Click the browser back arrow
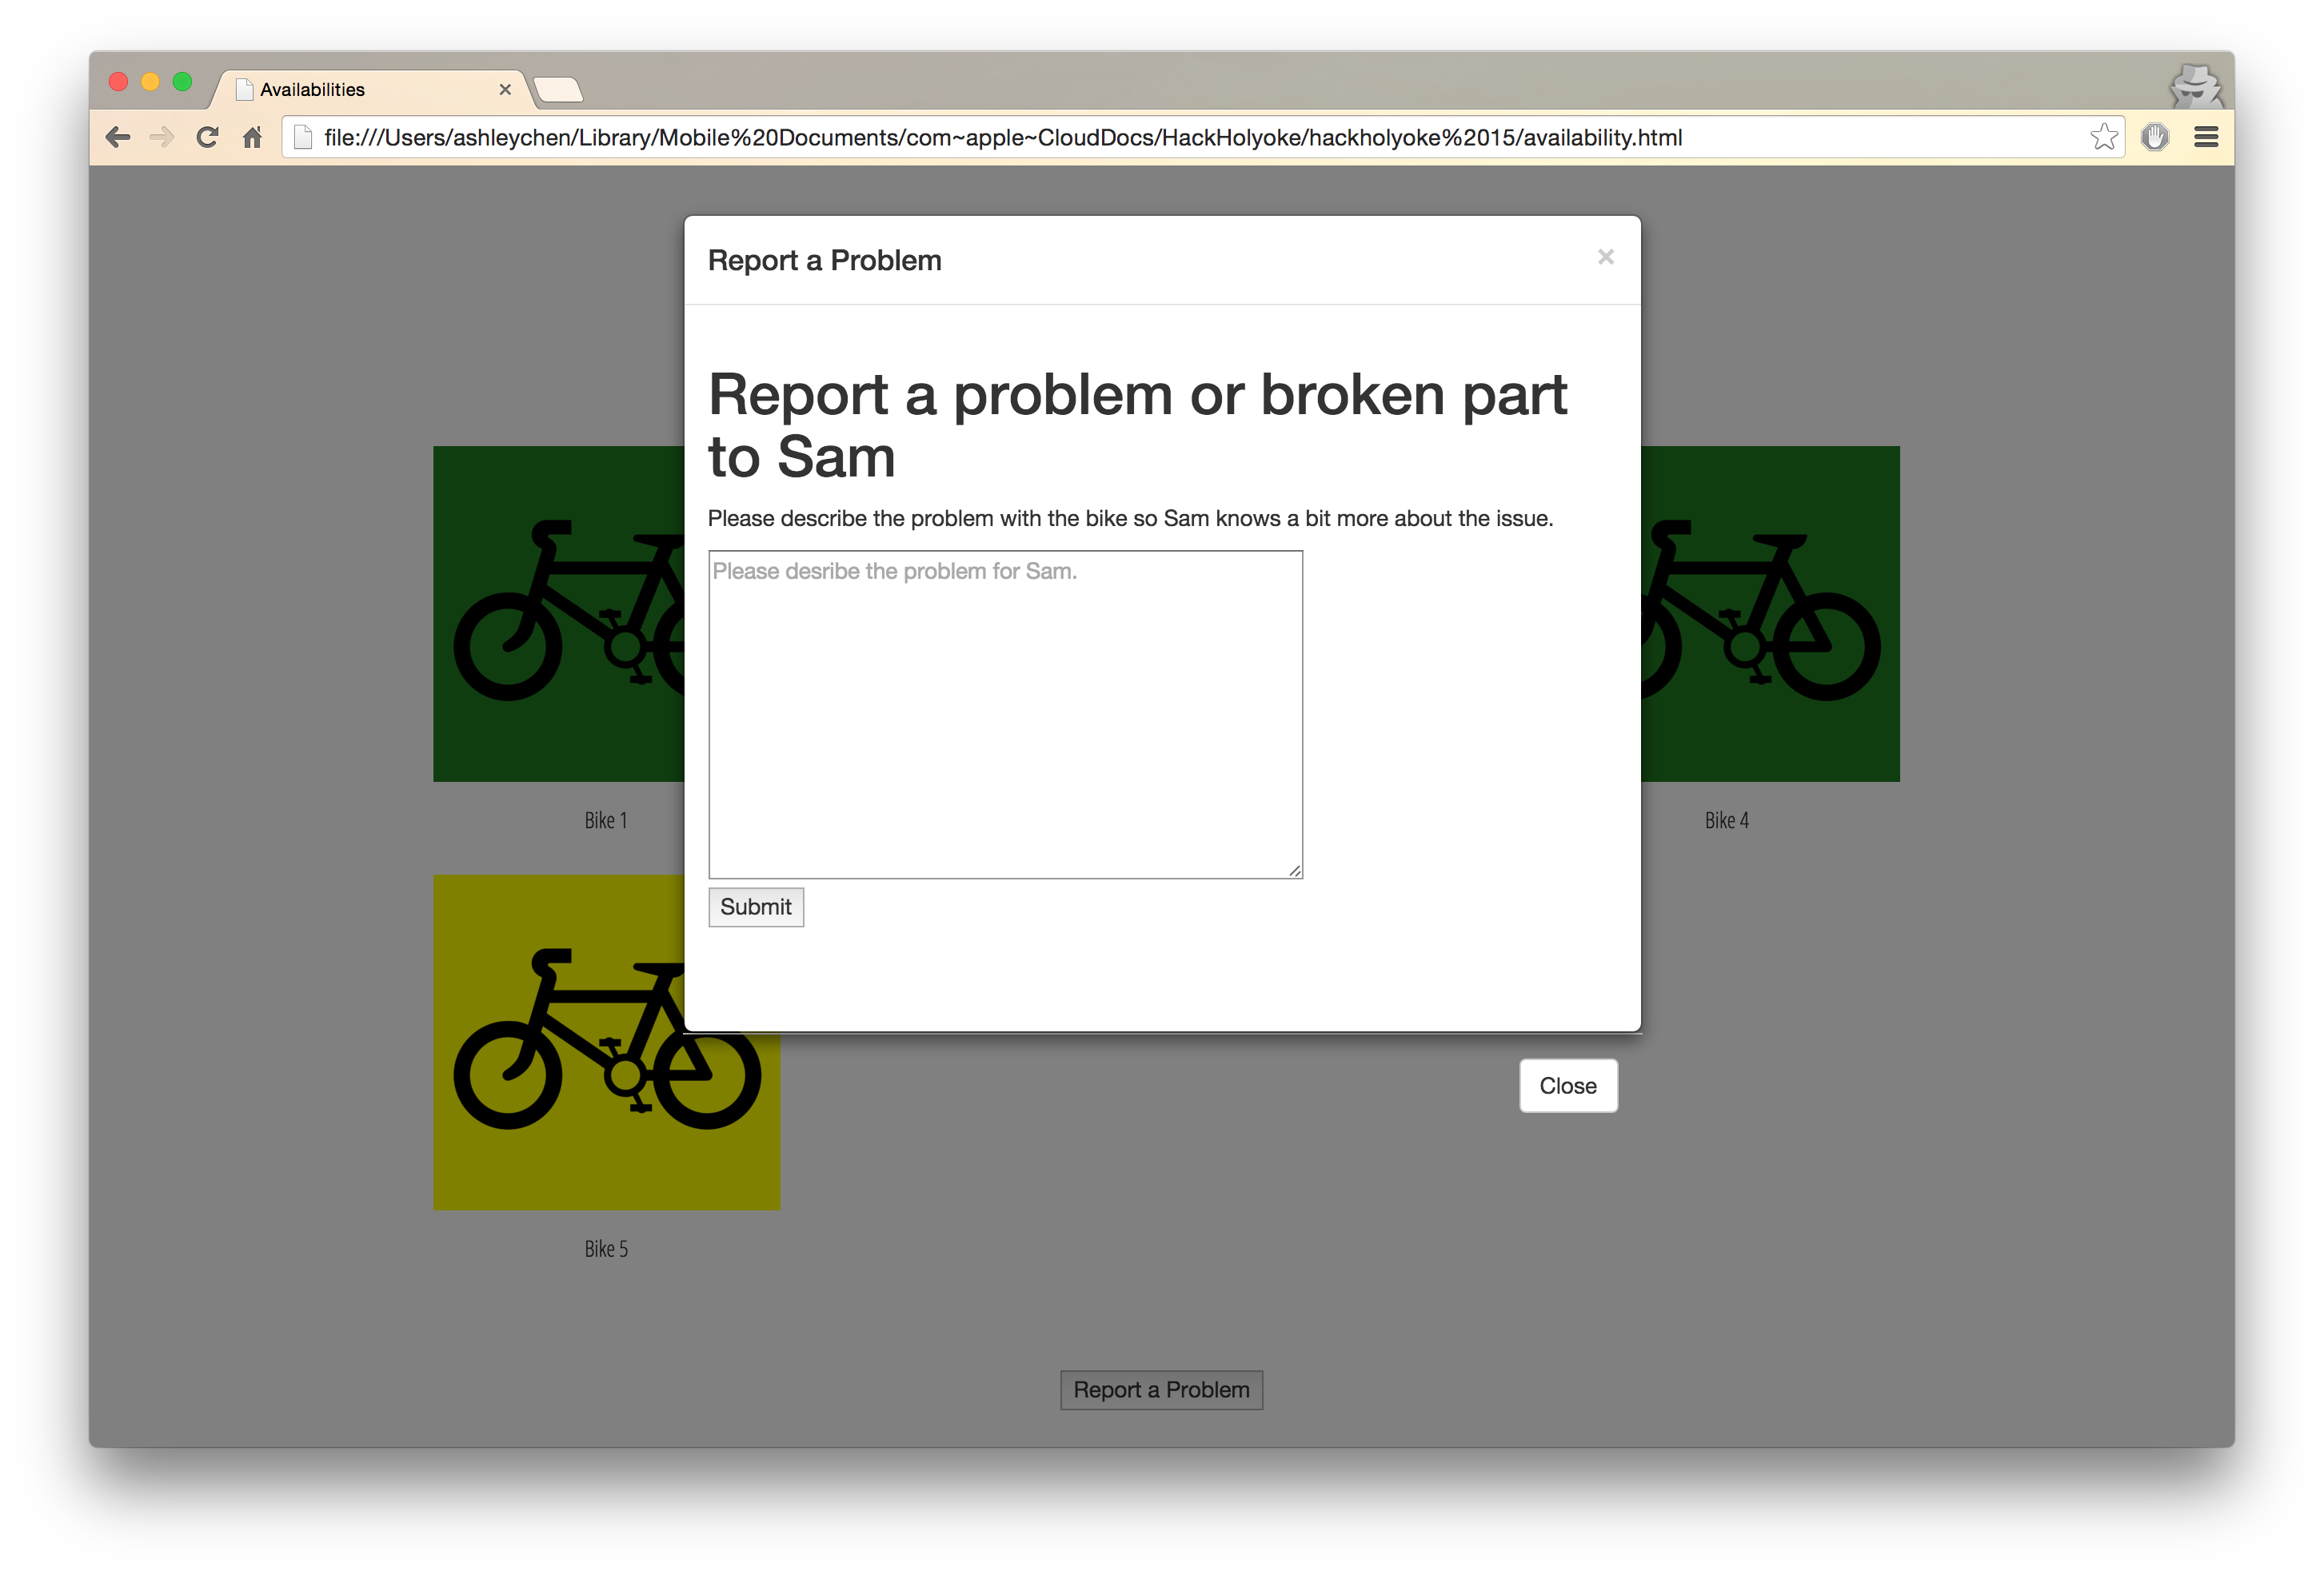 (118, 137)
